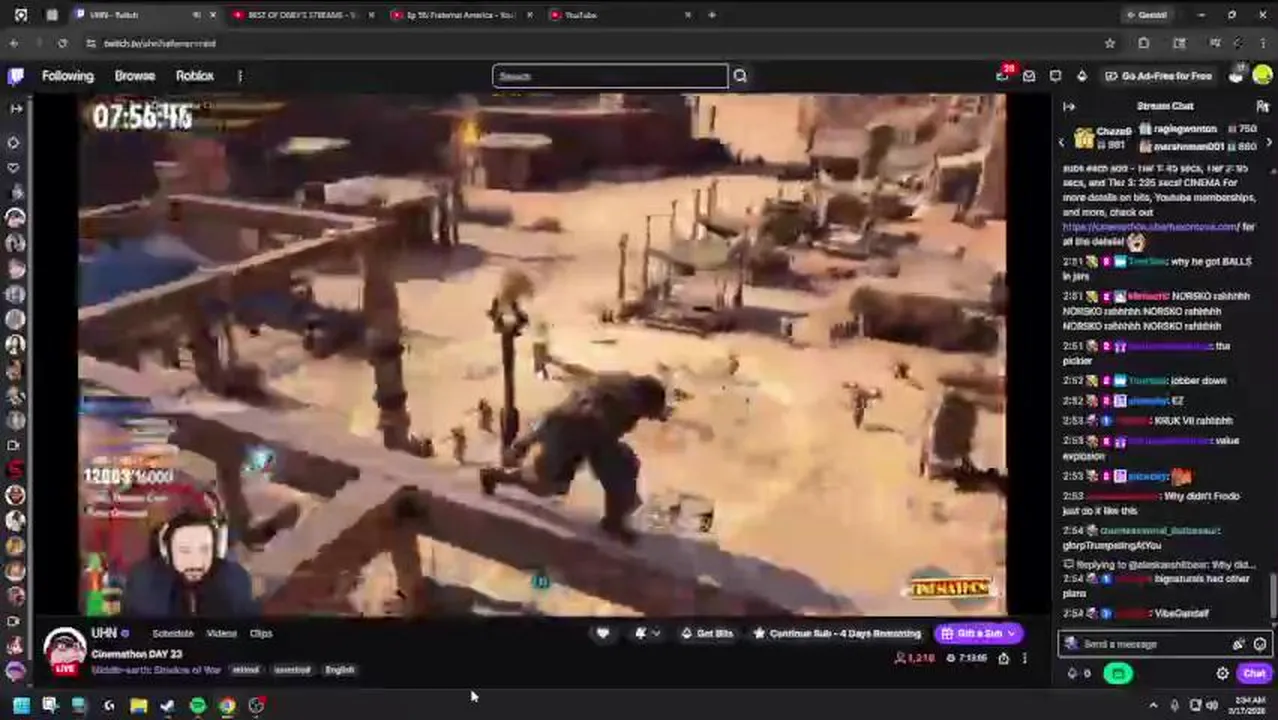
Task: Open the UHN streamer avatar
Action: pos(65,651)
